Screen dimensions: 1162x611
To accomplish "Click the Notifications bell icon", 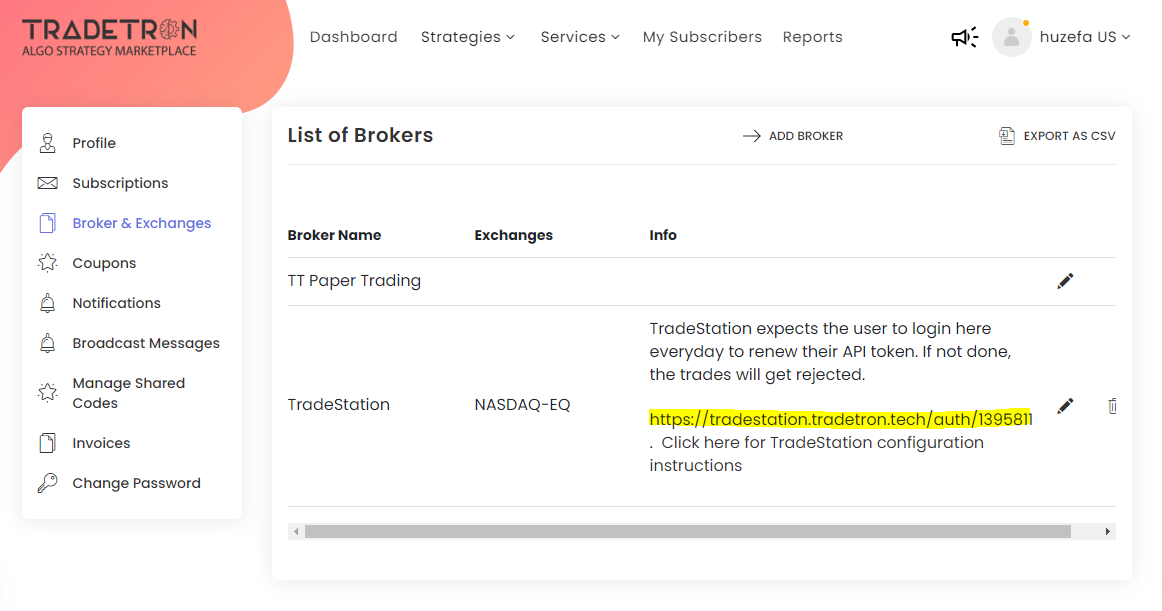I will pos(47,303).
